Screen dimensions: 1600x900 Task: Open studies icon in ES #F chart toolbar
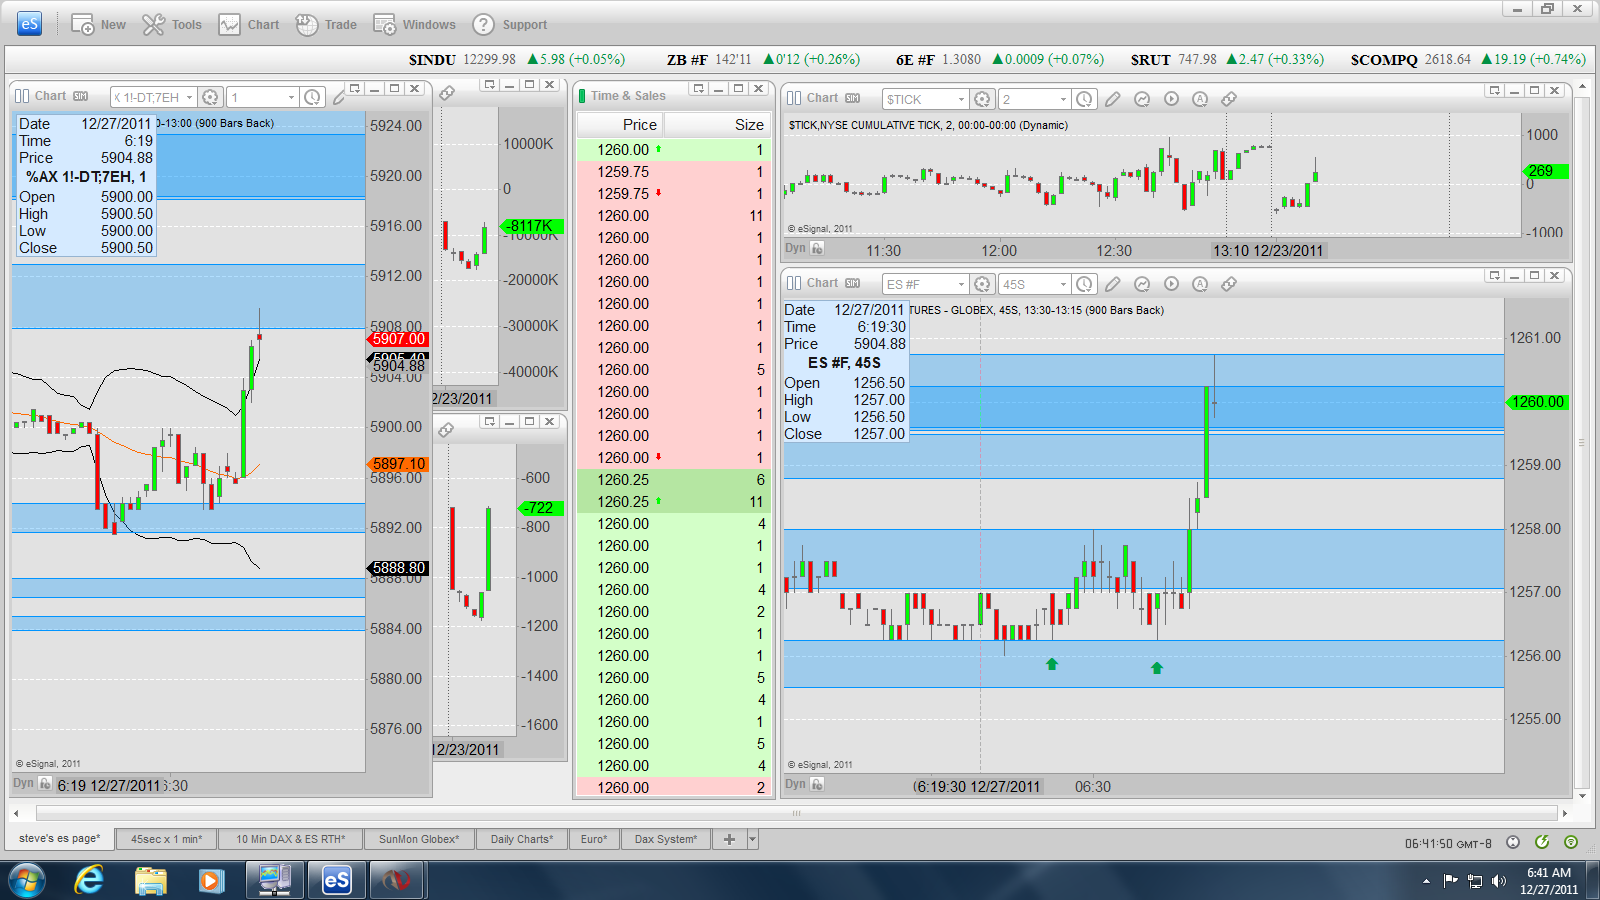click(1142, 284)
